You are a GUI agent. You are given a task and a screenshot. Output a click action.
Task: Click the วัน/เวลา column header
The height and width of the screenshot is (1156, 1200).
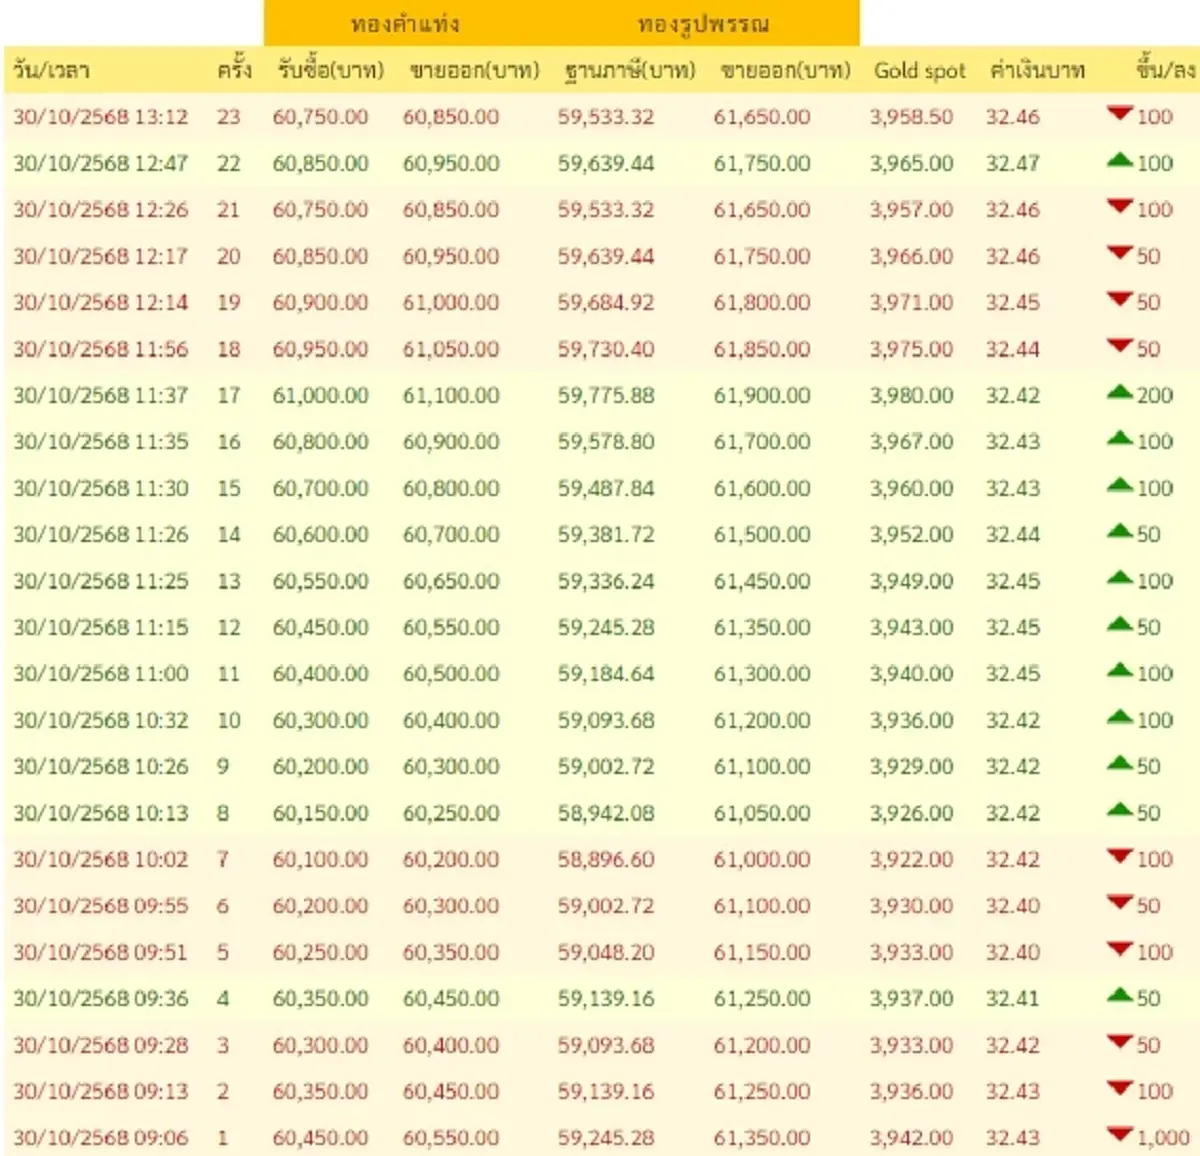51,71
